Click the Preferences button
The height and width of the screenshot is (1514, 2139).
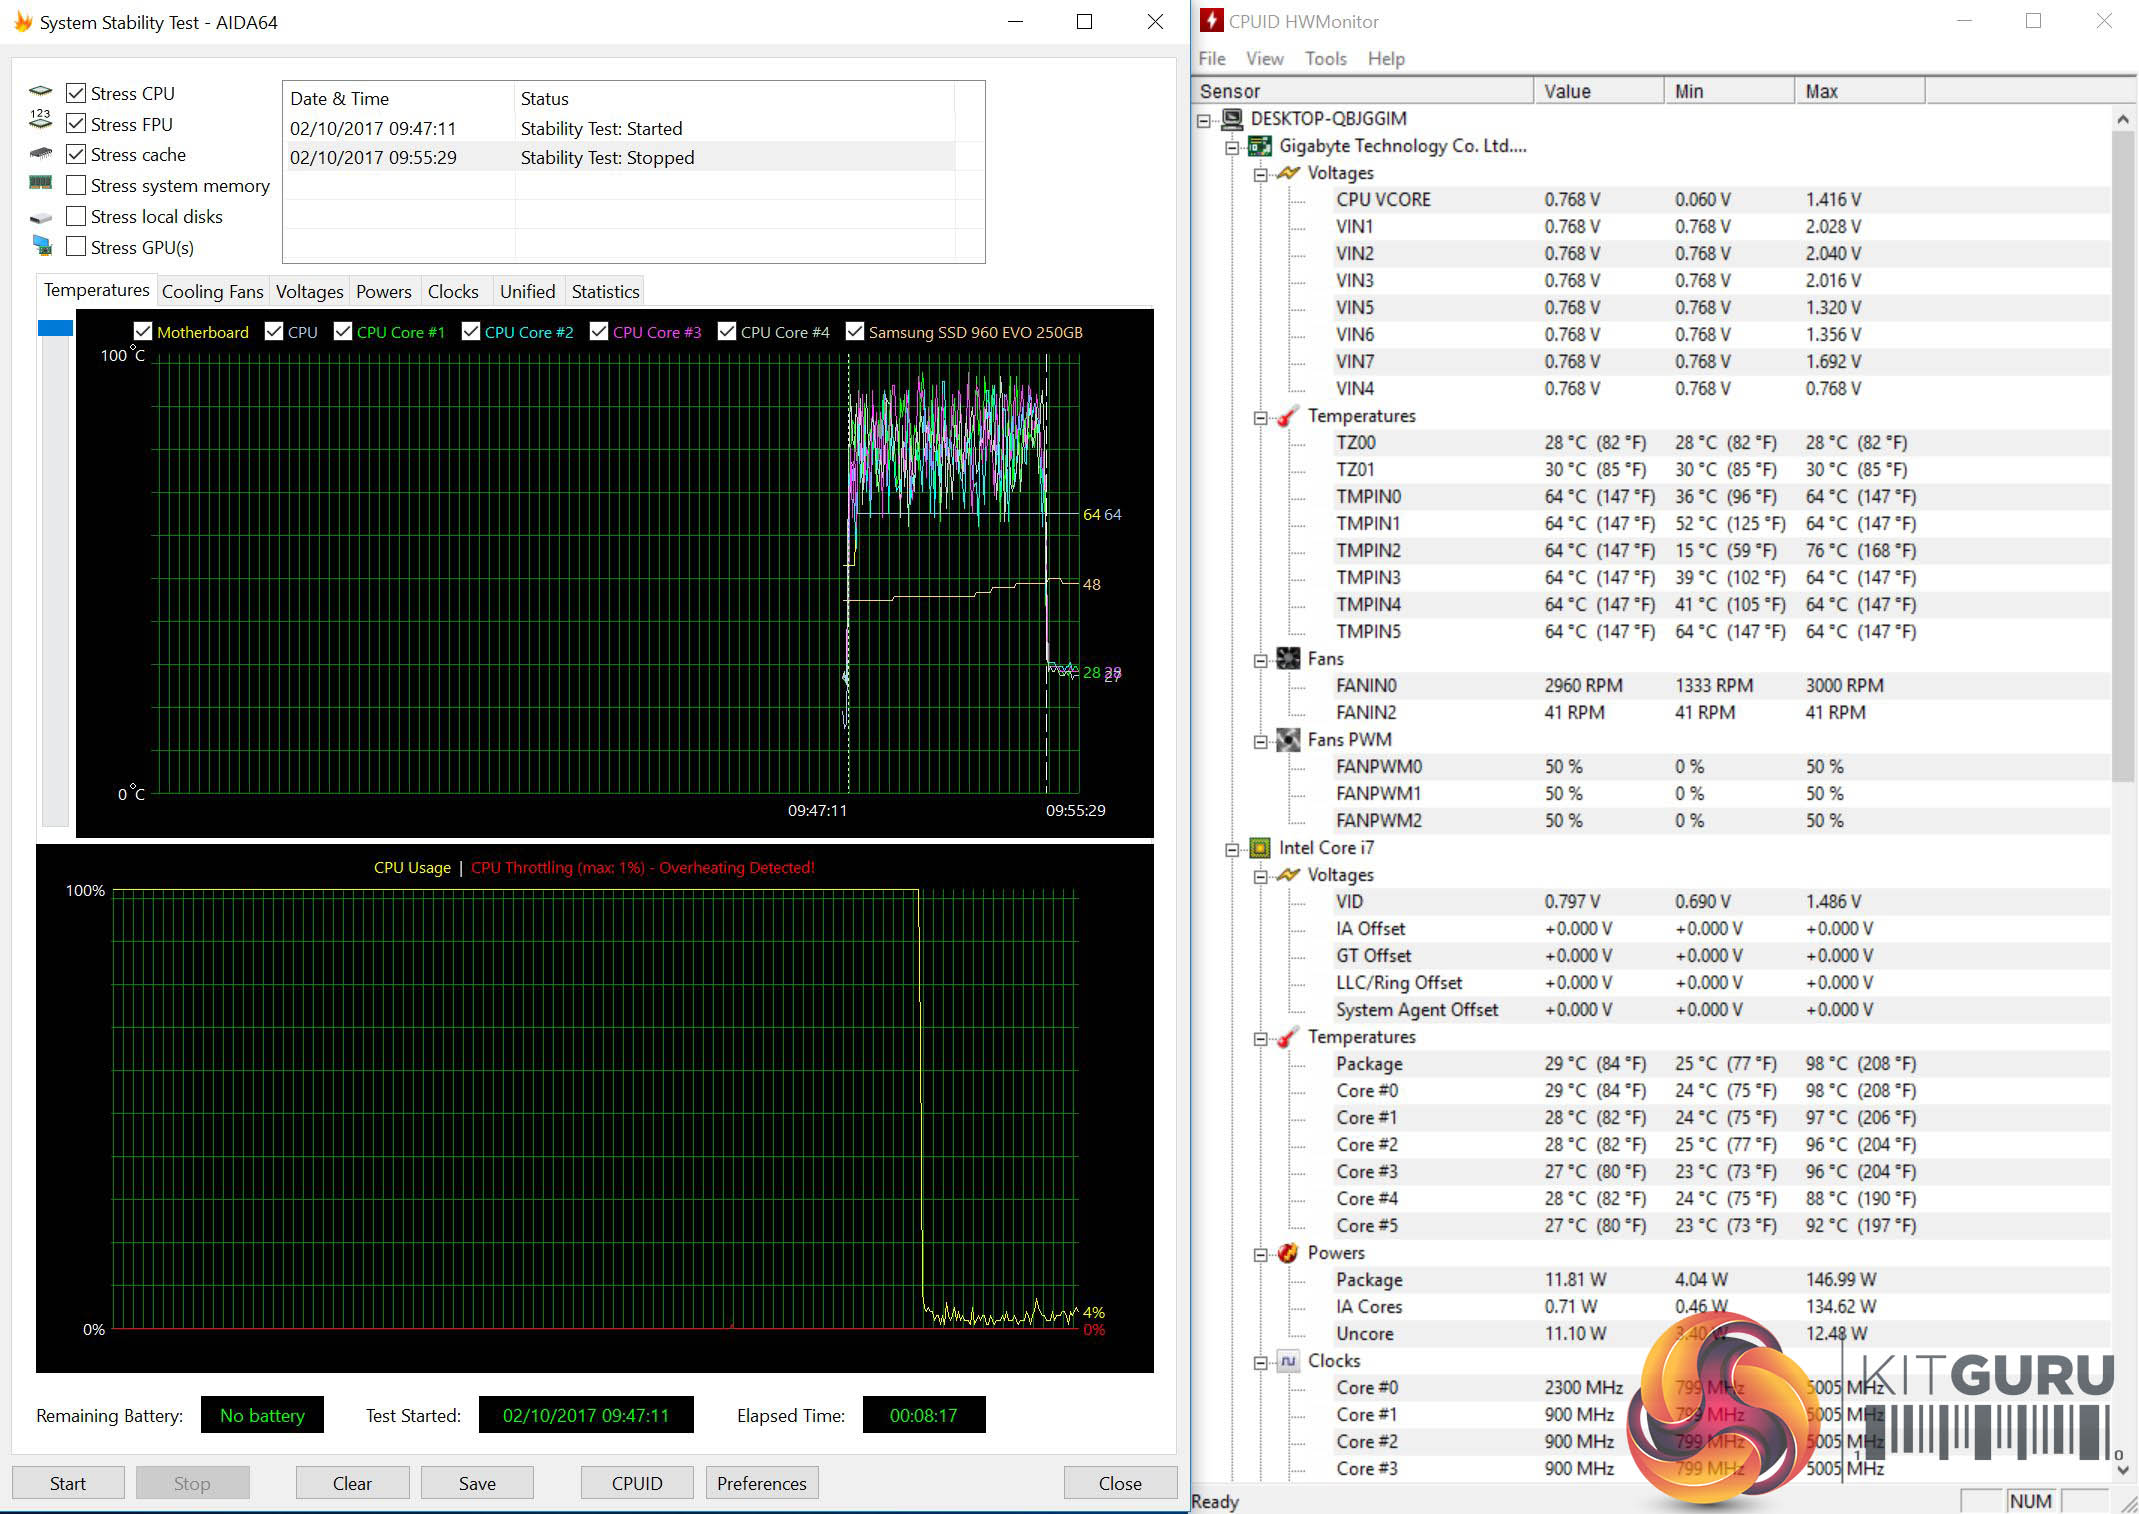761,1483
